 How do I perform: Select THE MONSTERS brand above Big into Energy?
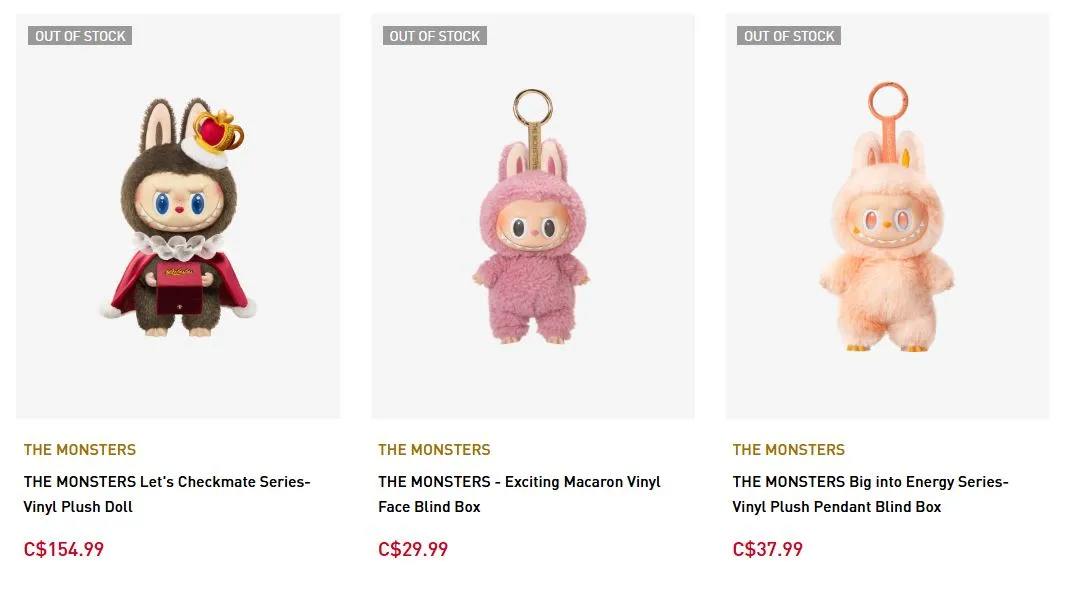coord(788,450)
